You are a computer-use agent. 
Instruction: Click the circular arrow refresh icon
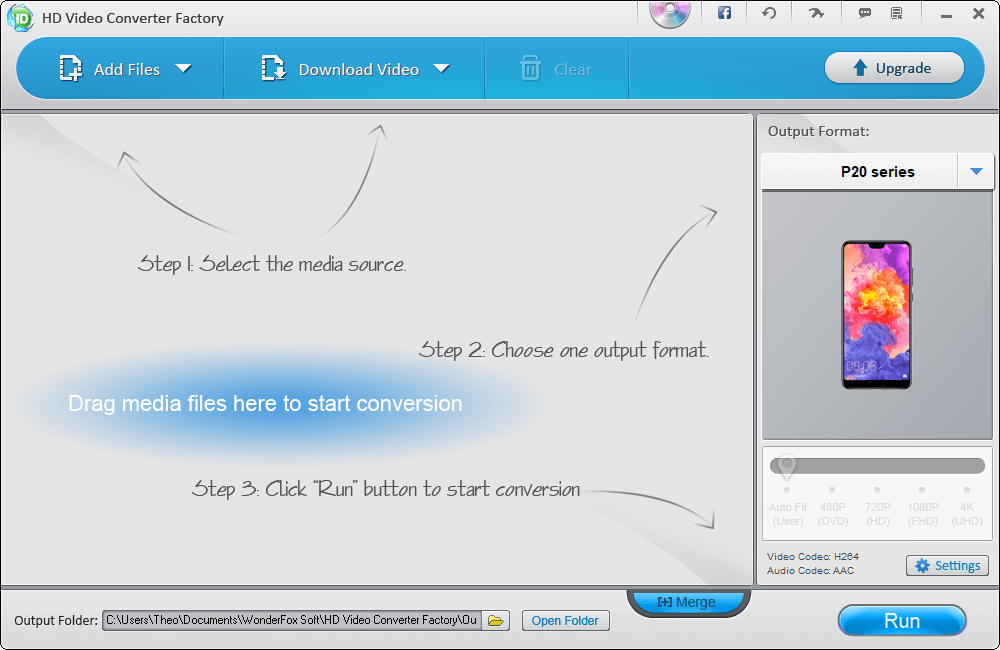coord(769,13)
